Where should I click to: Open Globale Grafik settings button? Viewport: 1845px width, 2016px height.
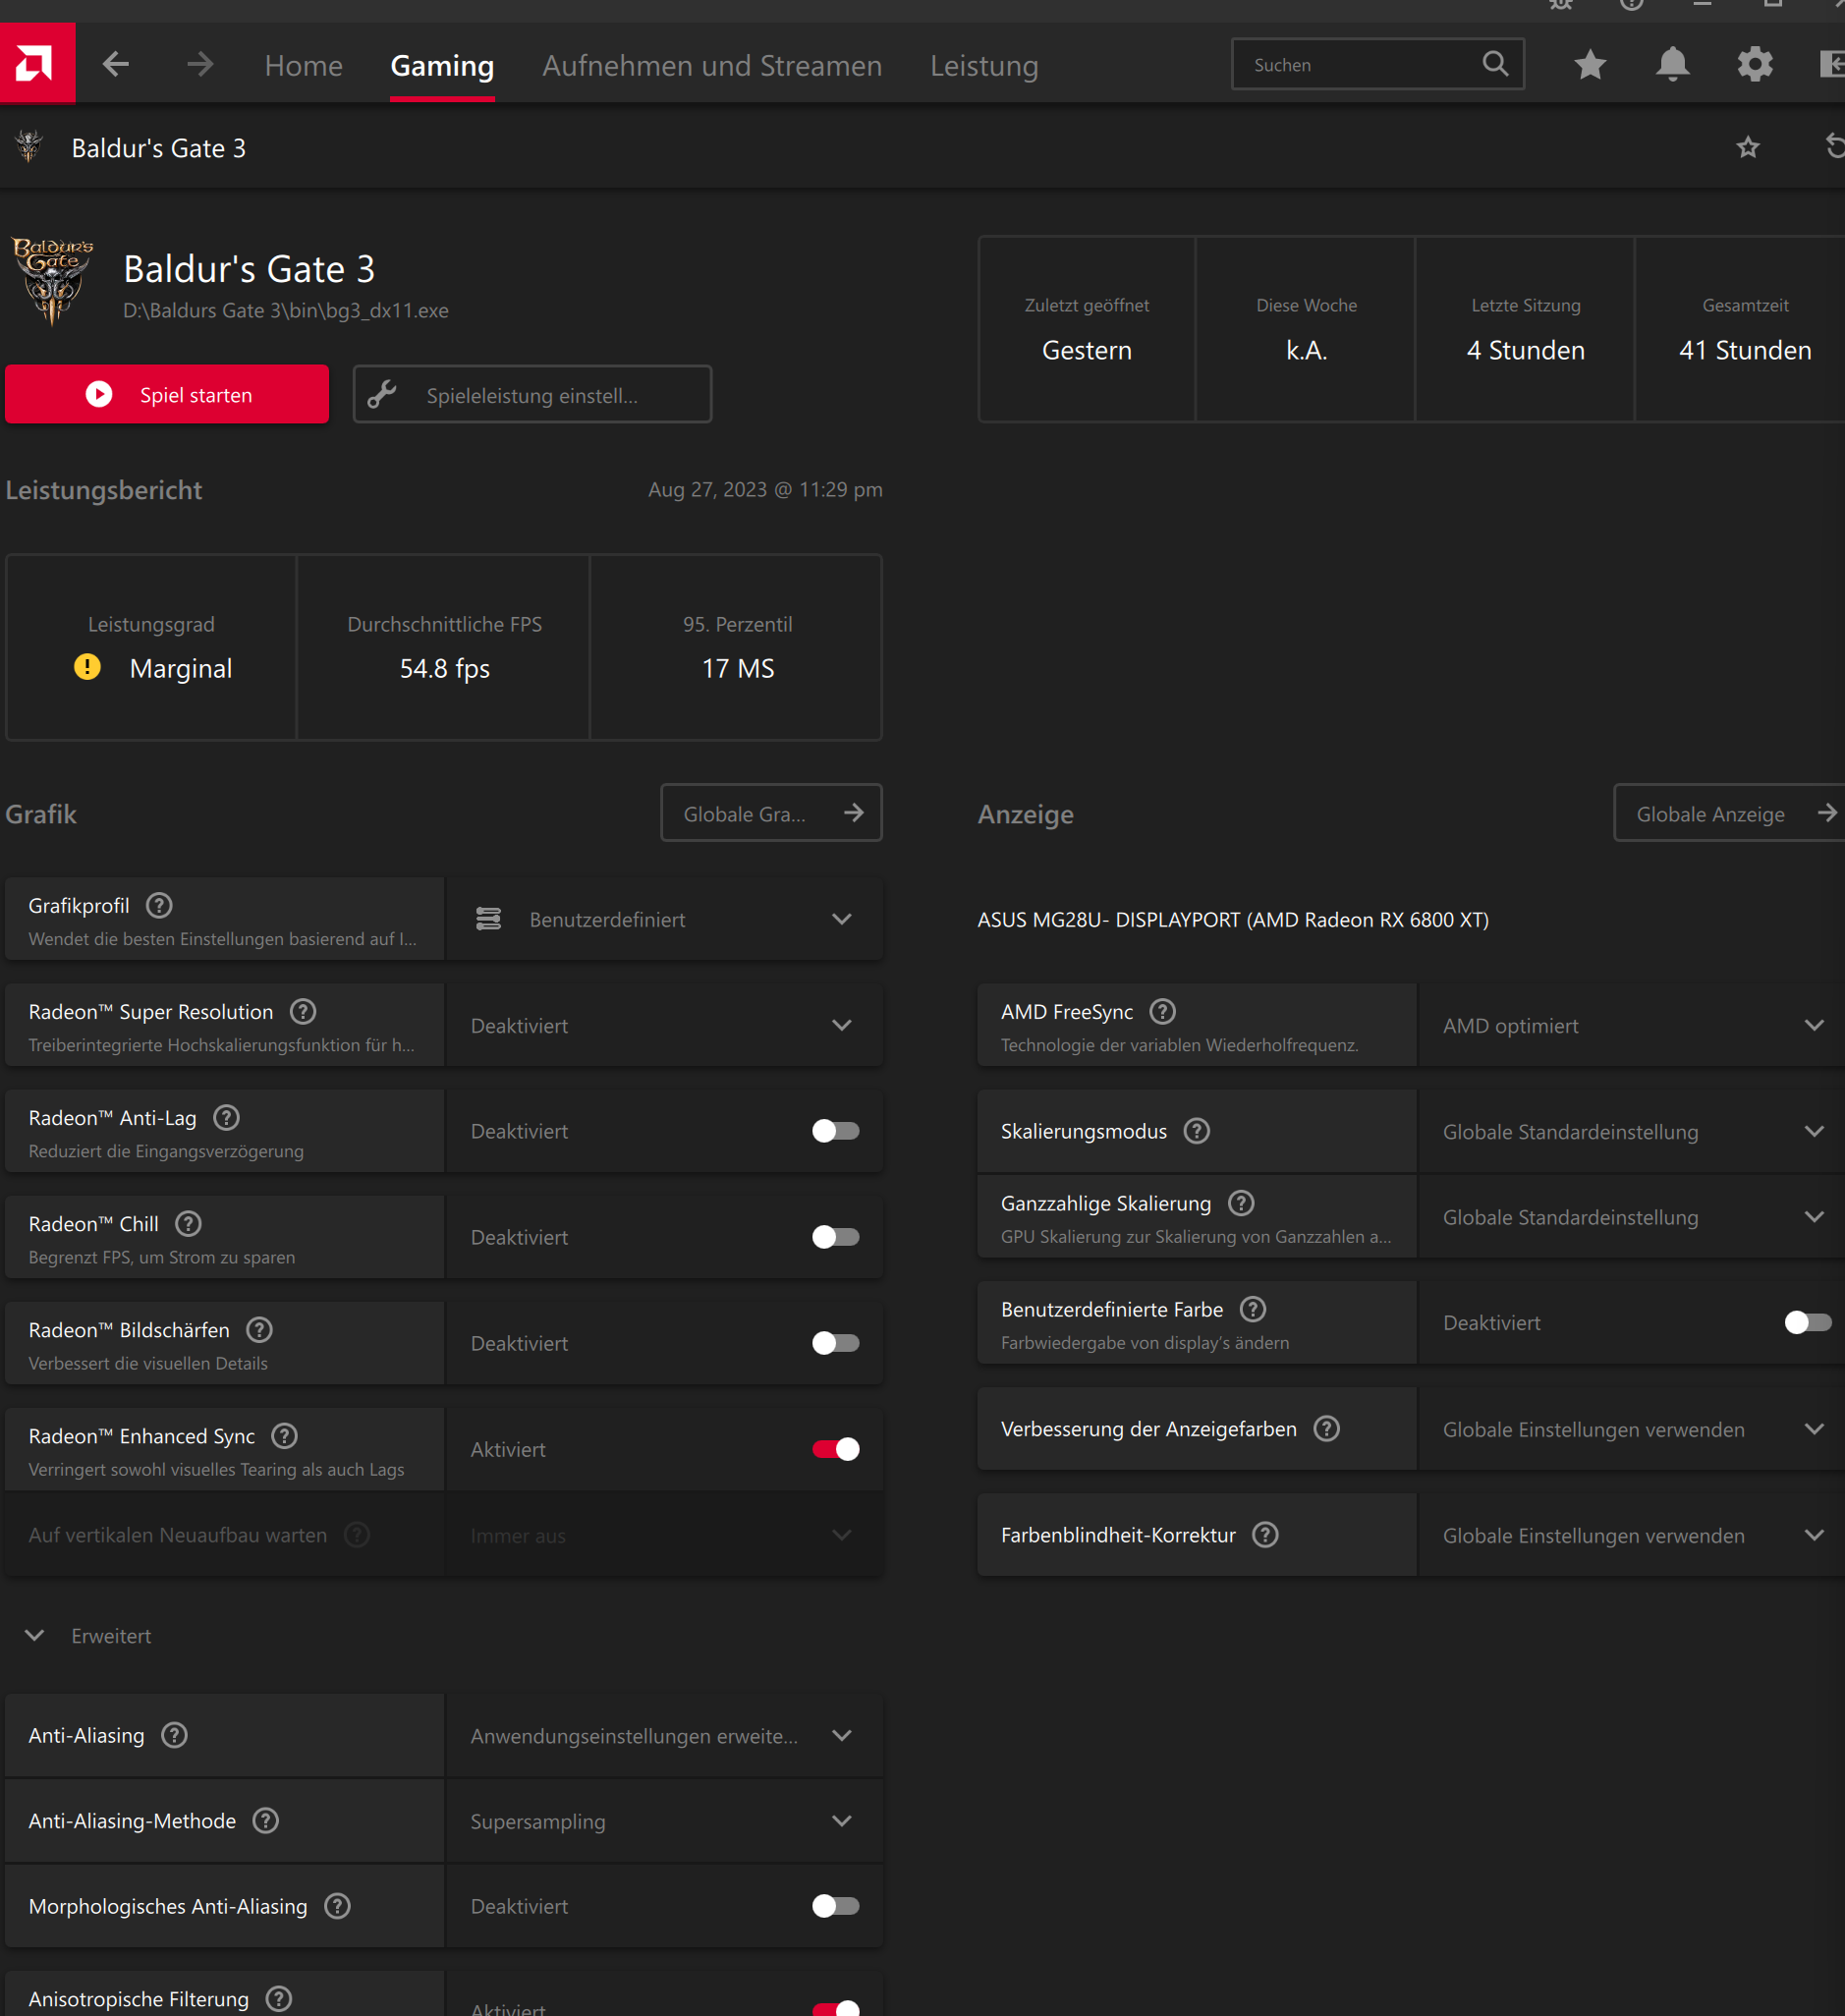point(771,813)
